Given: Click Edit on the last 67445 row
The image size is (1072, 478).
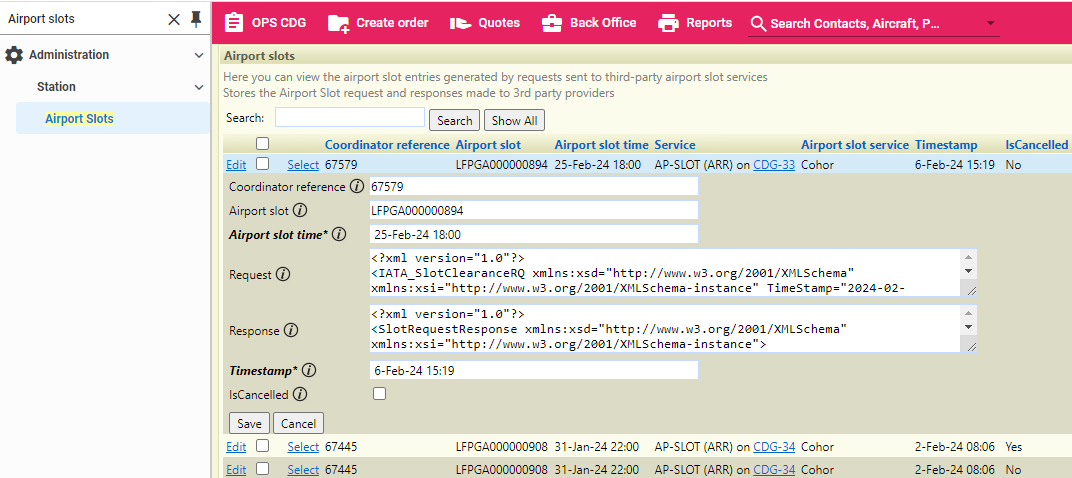Looking at the screenshot, I should point(236,470).
